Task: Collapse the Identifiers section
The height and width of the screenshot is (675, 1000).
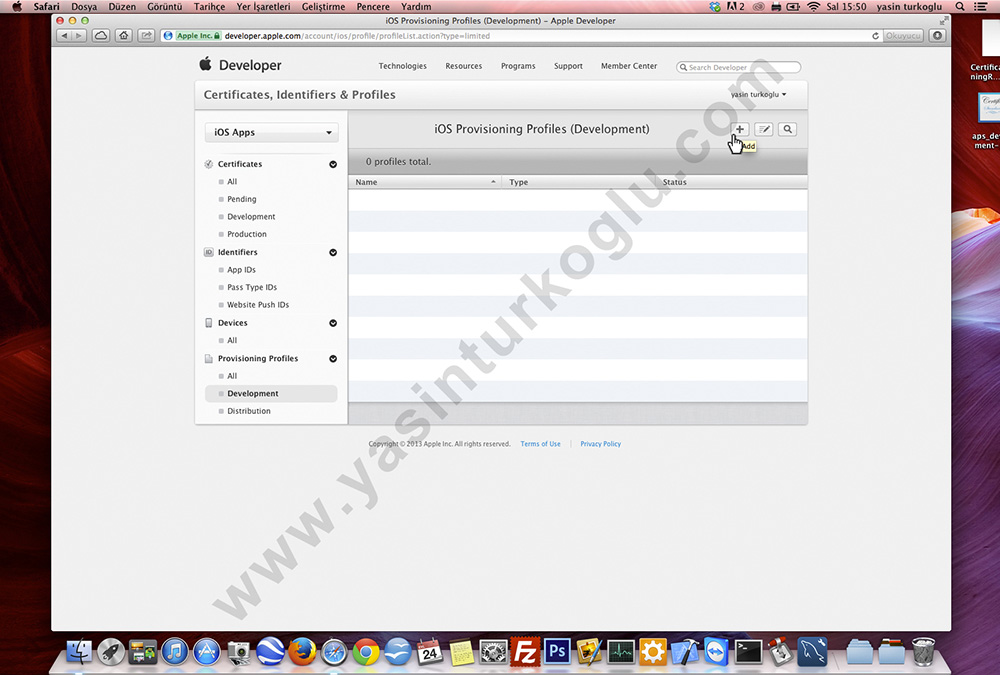Action: pos(333,252)
